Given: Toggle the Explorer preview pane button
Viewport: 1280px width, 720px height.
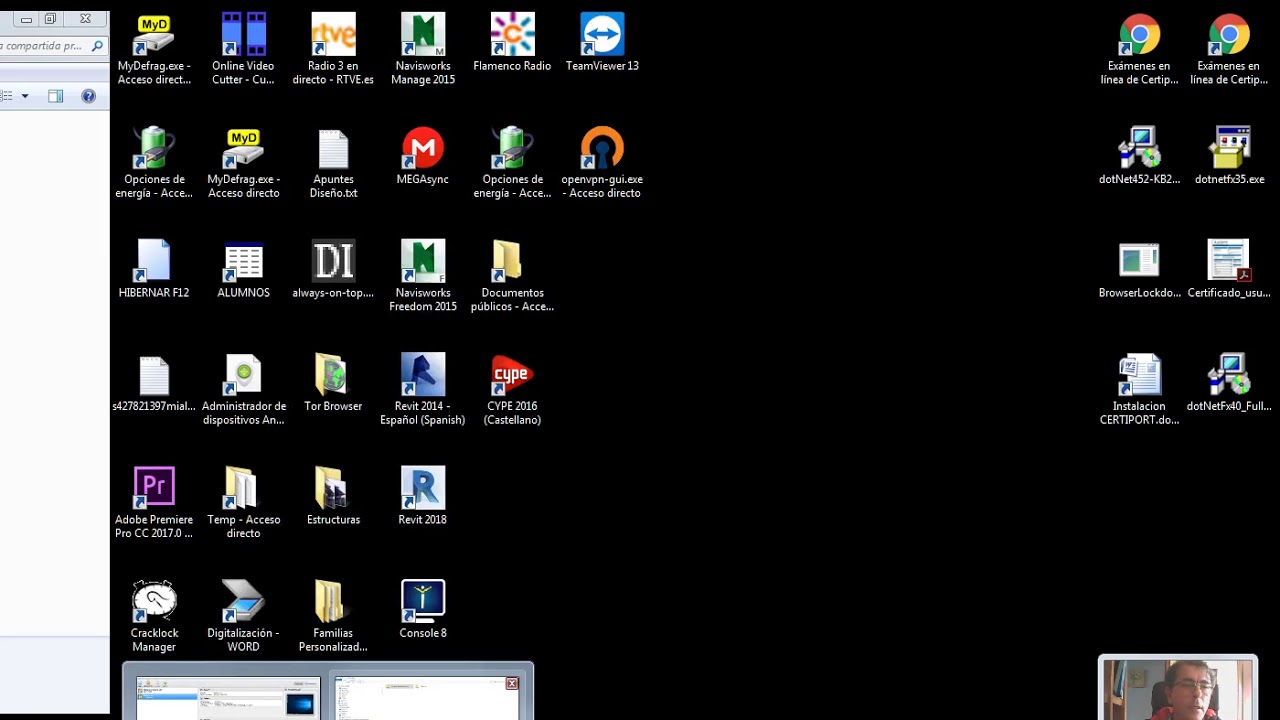Looking at the screenshot, I should (56, 96).
